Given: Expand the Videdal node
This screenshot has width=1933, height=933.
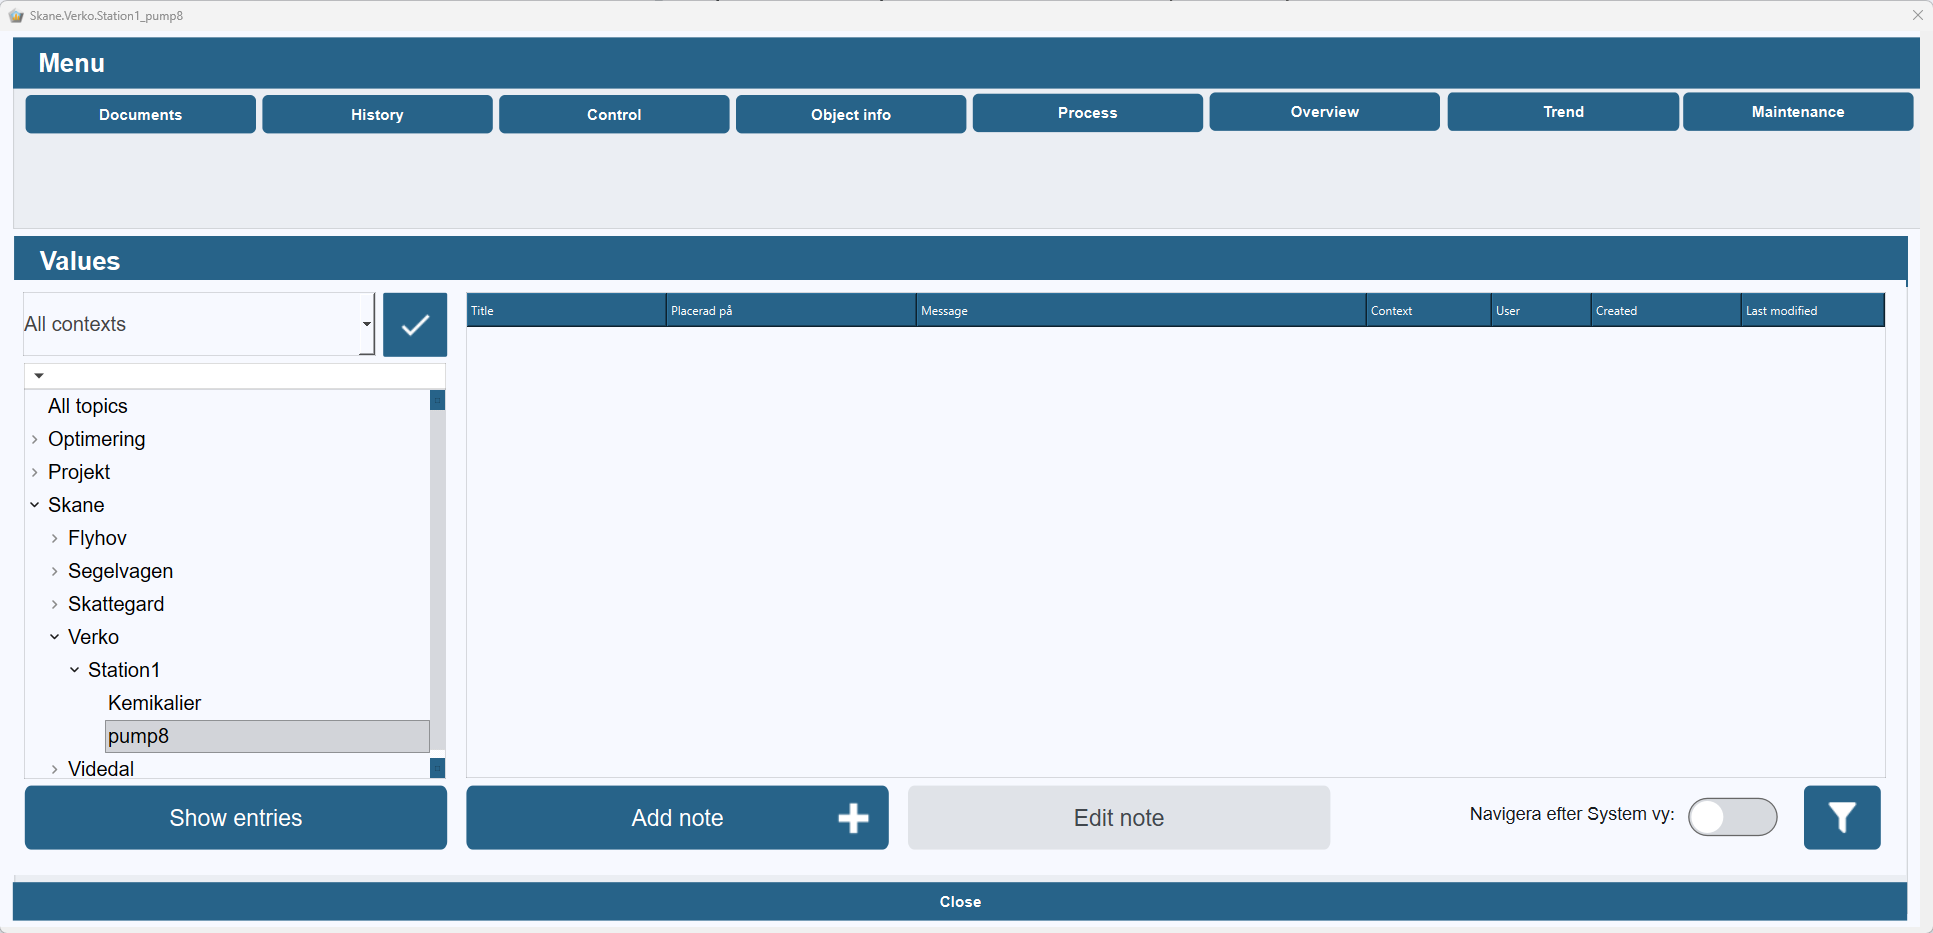Looking at the screenshot, I should pyautogui.click(x=55, y=769).
